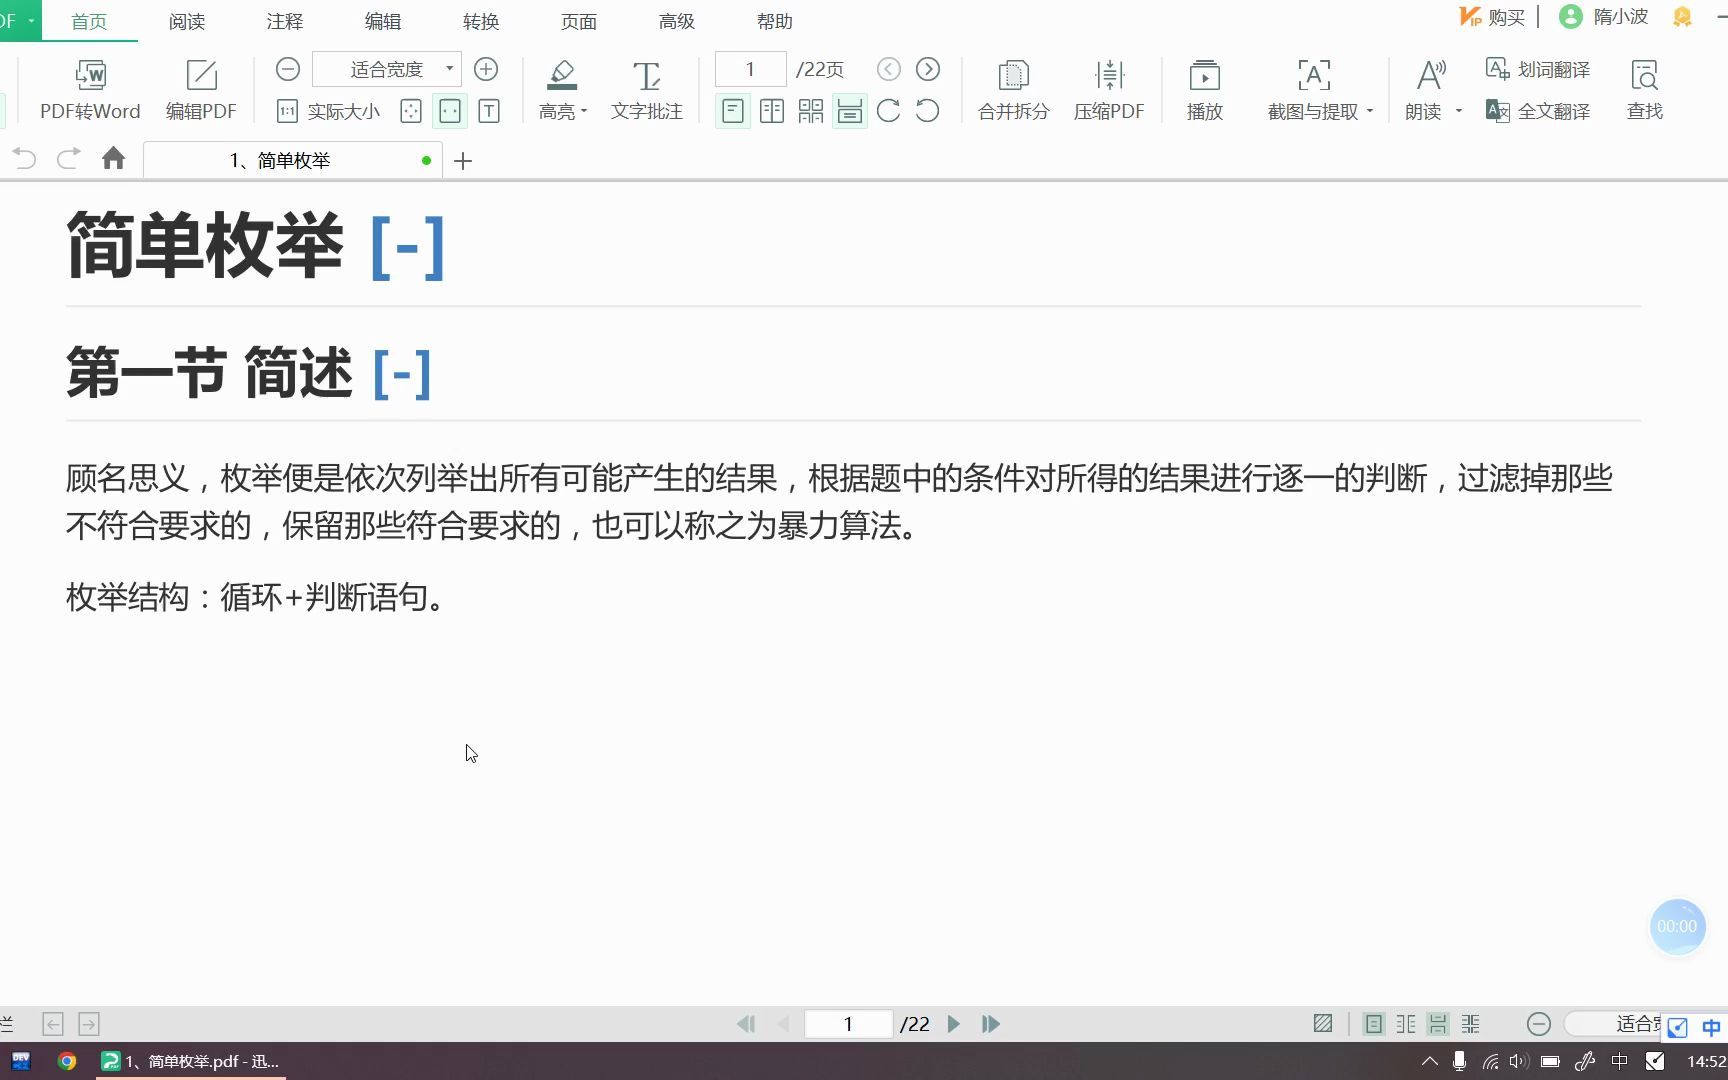Zoom out using the status bar minus button

(x=1539, y=1024)
